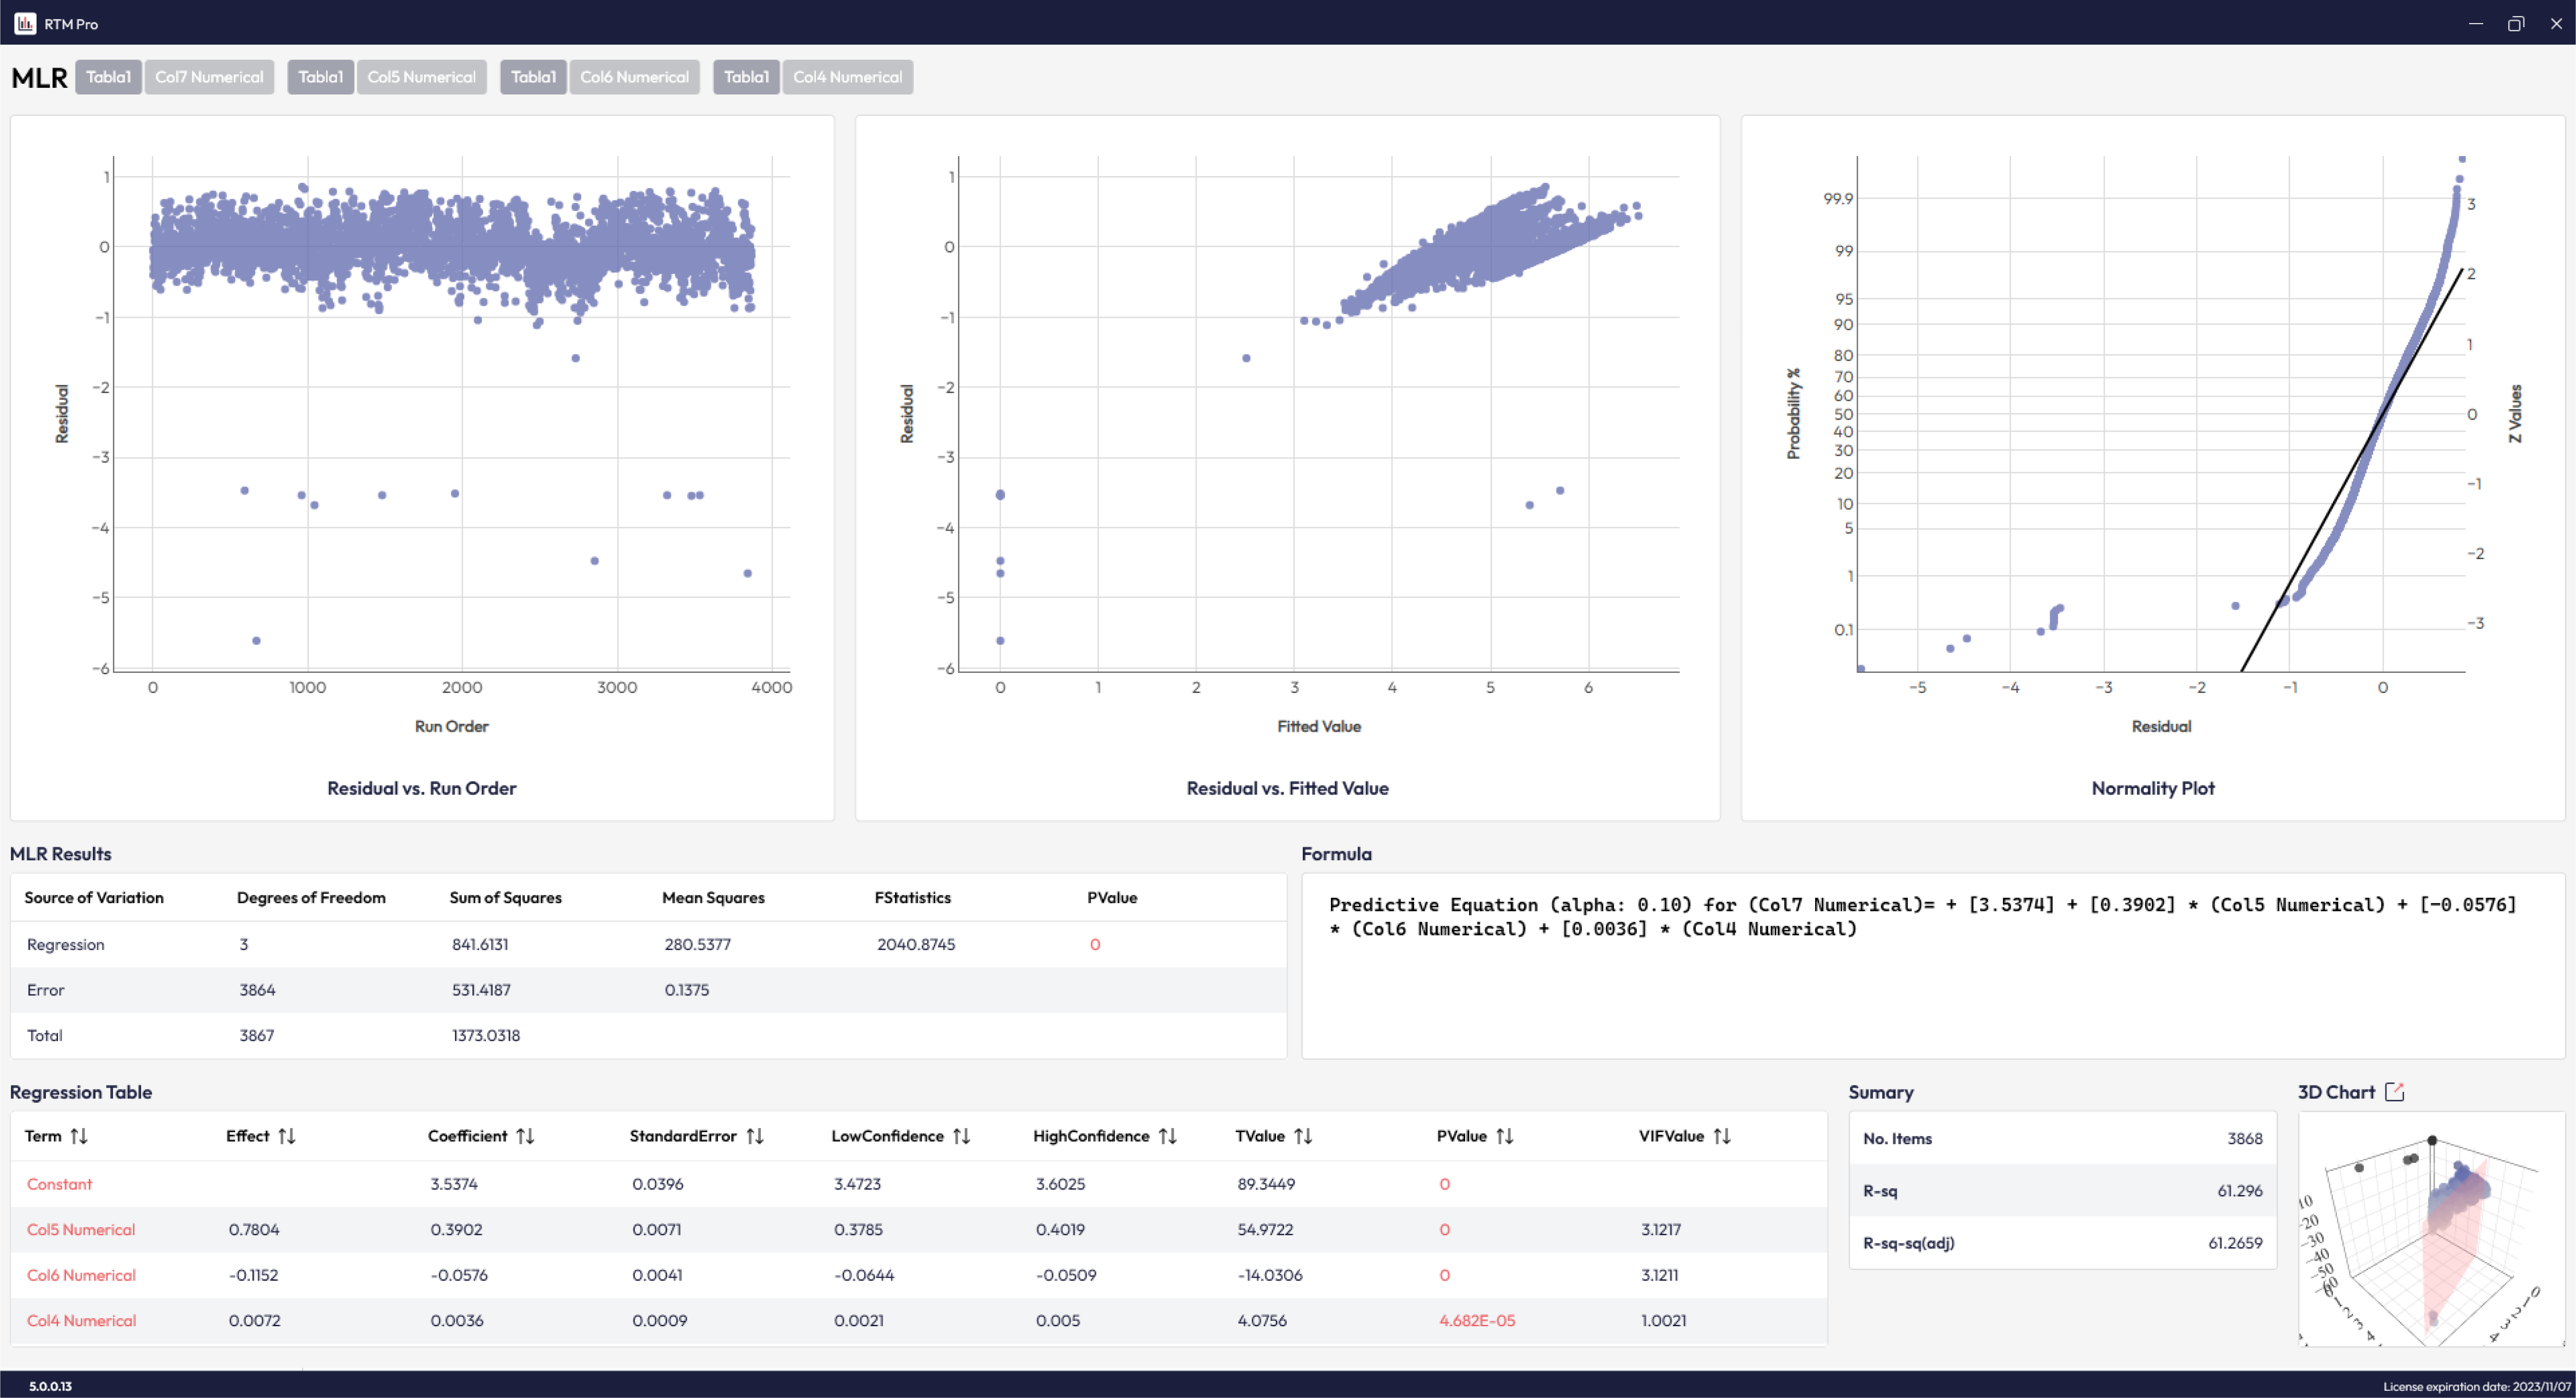Click the RTM Pro app logo
Screen dimensions: 2576x1398
(25, 23)
